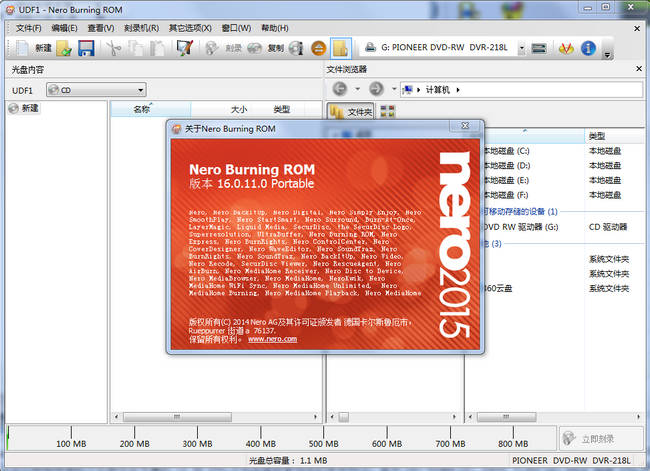This screenshot has height=471, width=650.
Task: Select the 360云盘 entry
Action: pos(498,288)
